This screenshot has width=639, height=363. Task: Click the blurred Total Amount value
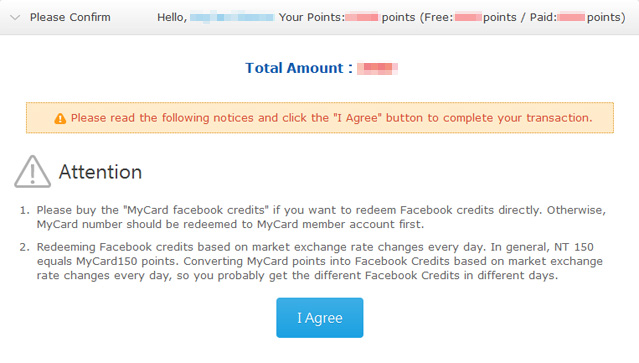(x=377, y=68)
